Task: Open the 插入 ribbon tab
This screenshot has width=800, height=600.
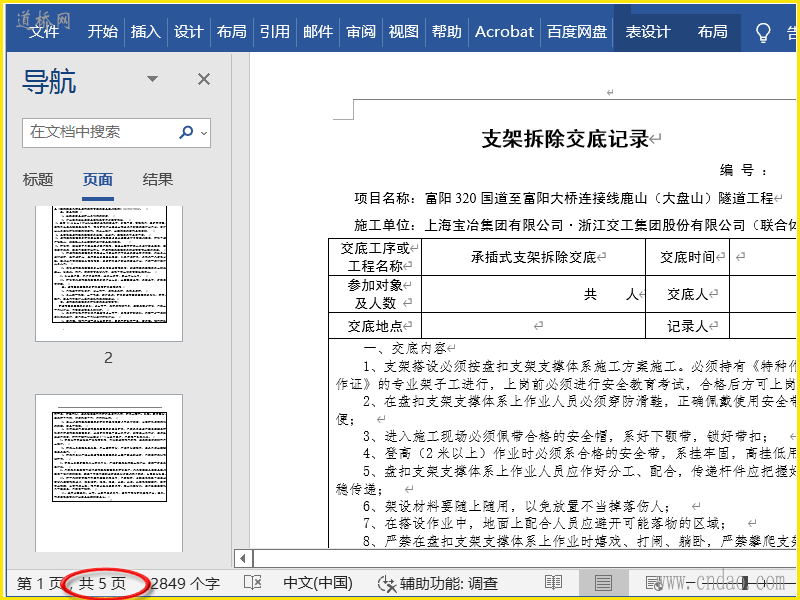Action: tap(146, 32)
